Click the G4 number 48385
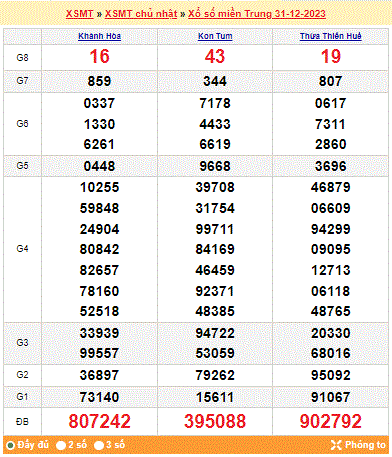This screenshot has width=392, height=457. click(215, 311)
